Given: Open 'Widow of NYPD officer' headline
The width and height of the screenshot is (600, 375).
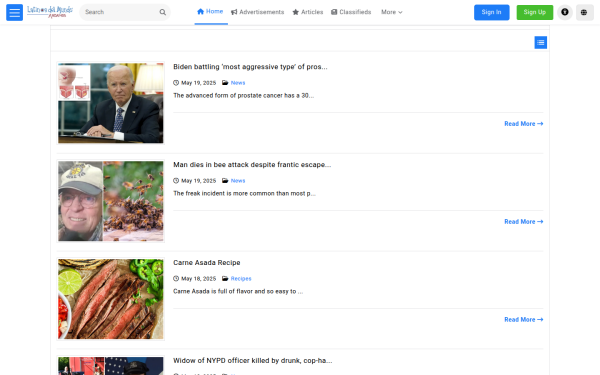Looking at the screenshot, I should pos(253,360).
